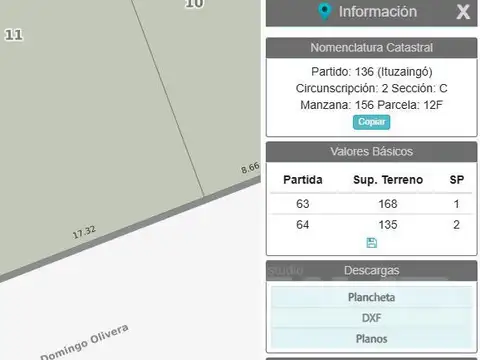Click the Sup. Terreno column header

pyautogui.click(x=388, y=180)
